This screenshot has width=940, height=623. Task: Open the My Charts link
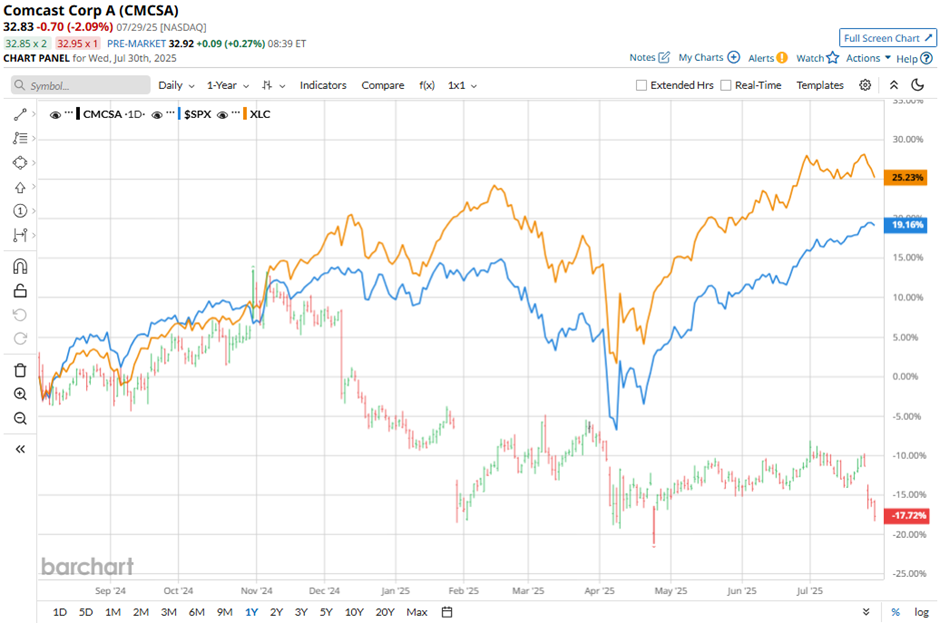[x=701, y=58]
